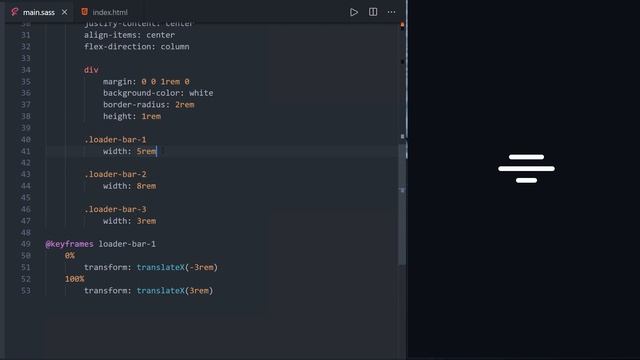Close the main.sass tab
The height and width of the screenshot is (360, 640).
pyautogui.click(x=64, y=12)
